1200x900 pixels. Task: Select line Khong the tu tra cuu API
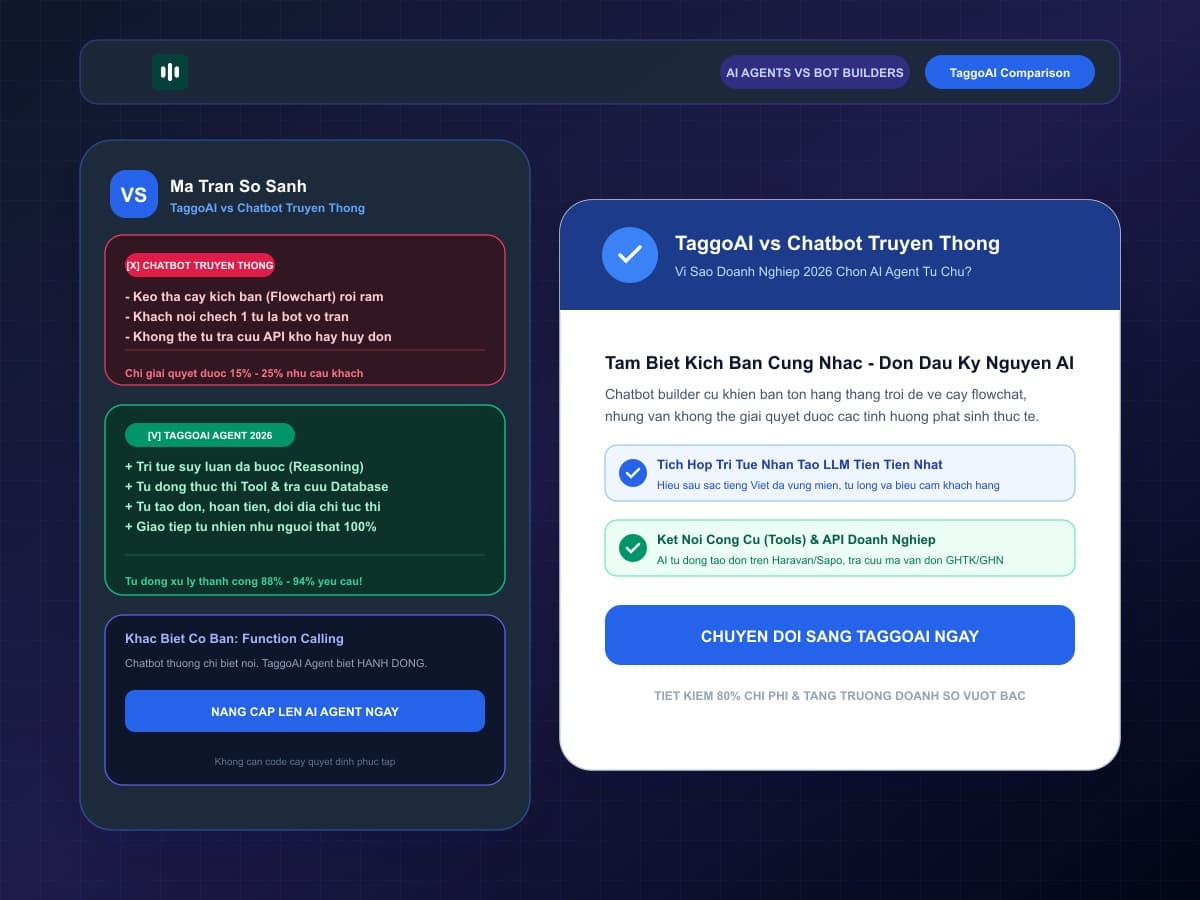coord(258,336)
